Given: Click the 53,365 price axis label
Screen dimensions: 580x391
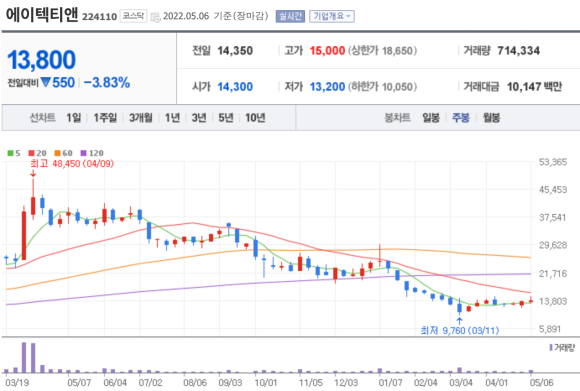Looking at the screenshot, I should point(553,162).
